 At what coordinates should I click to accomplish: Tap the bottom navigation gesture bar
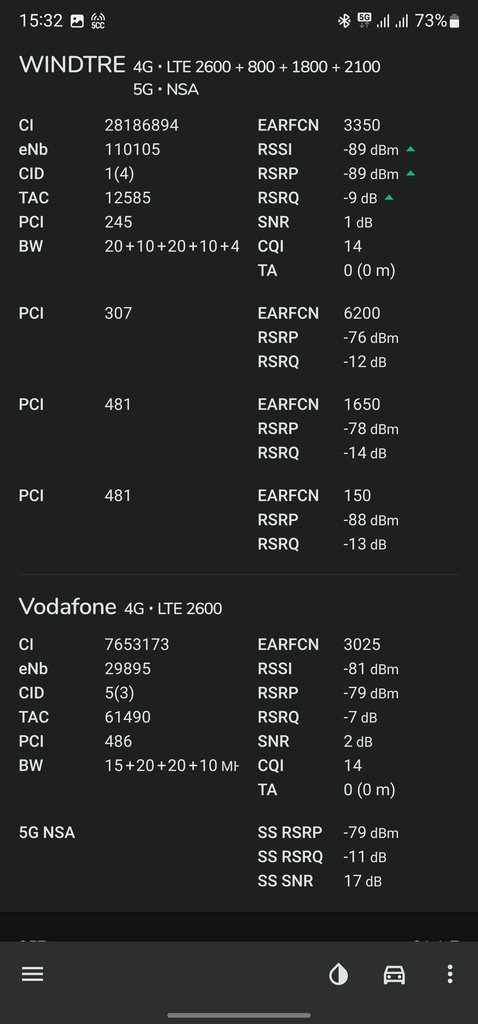coord(239,1016)
